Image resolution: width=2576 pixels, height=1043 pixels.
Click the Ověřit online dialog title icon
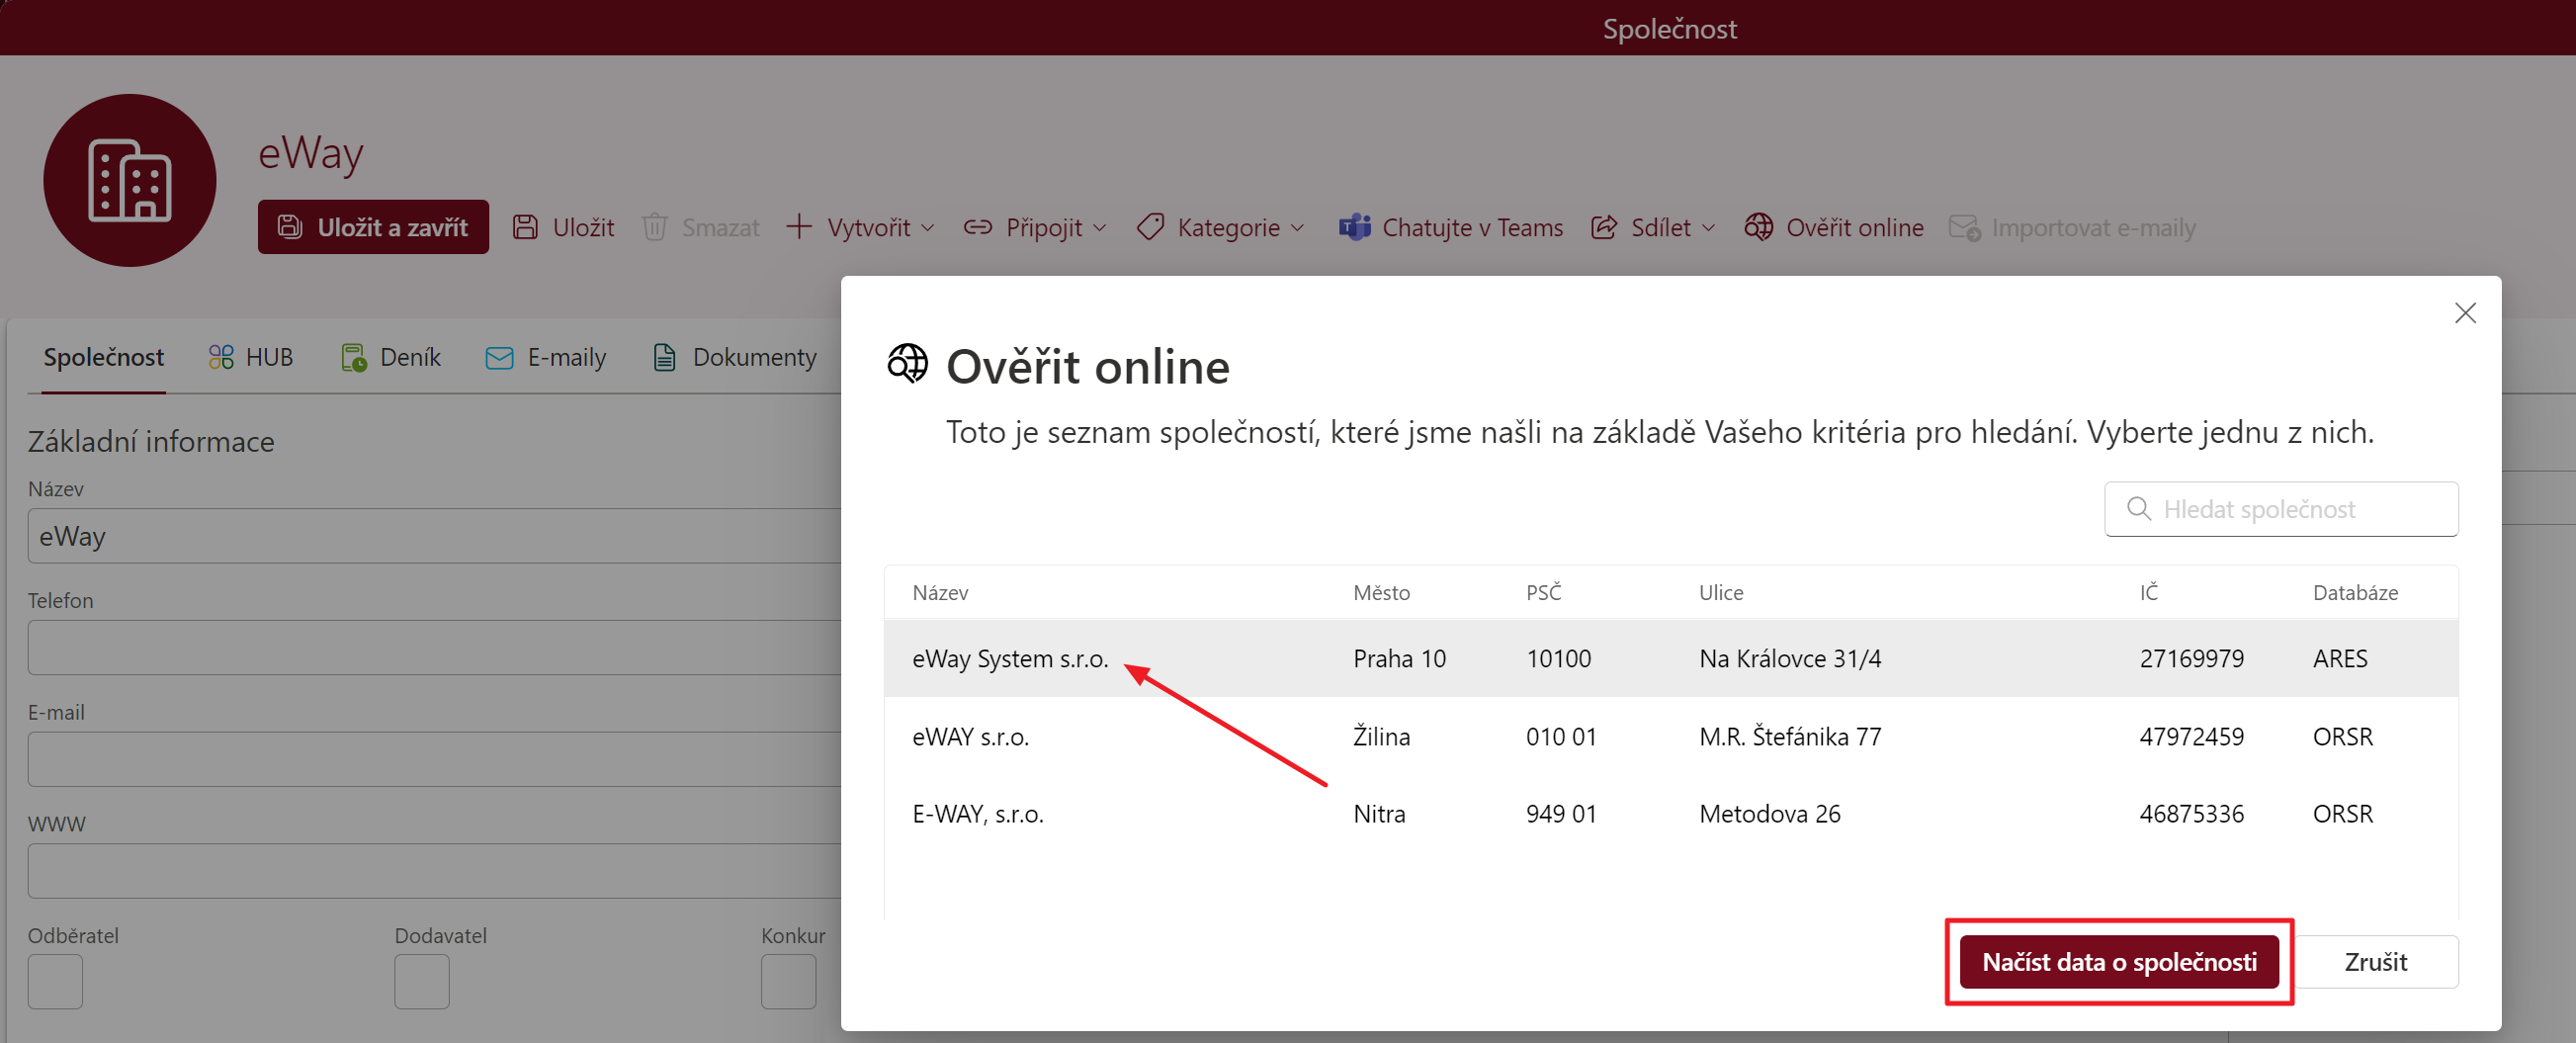pos(907,364)
